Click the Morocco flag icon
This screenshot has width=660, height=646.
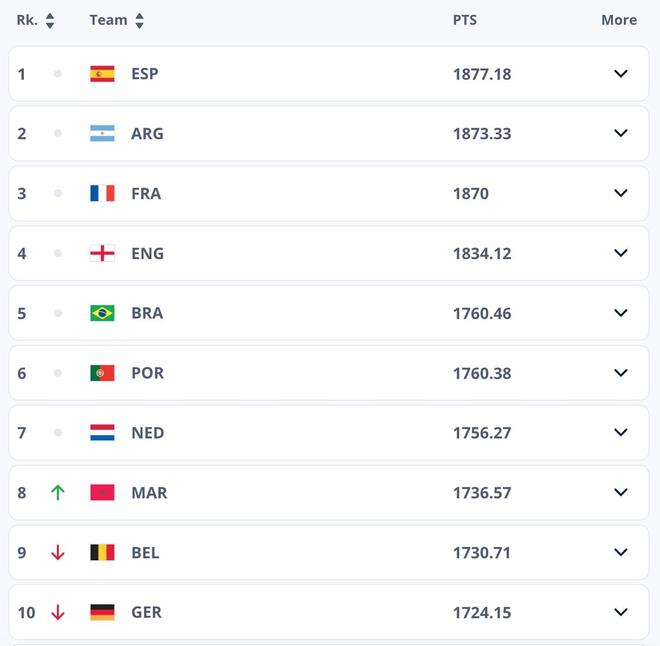102,493
